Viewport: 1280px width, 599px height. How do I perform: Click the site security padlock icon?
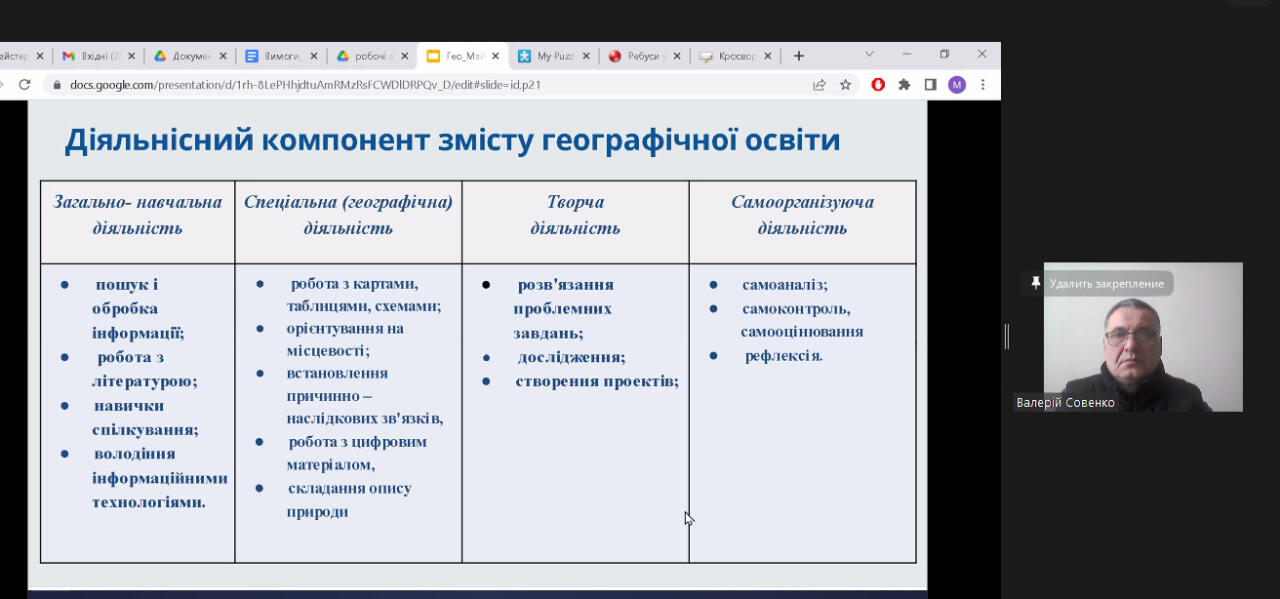coord(57,85)
